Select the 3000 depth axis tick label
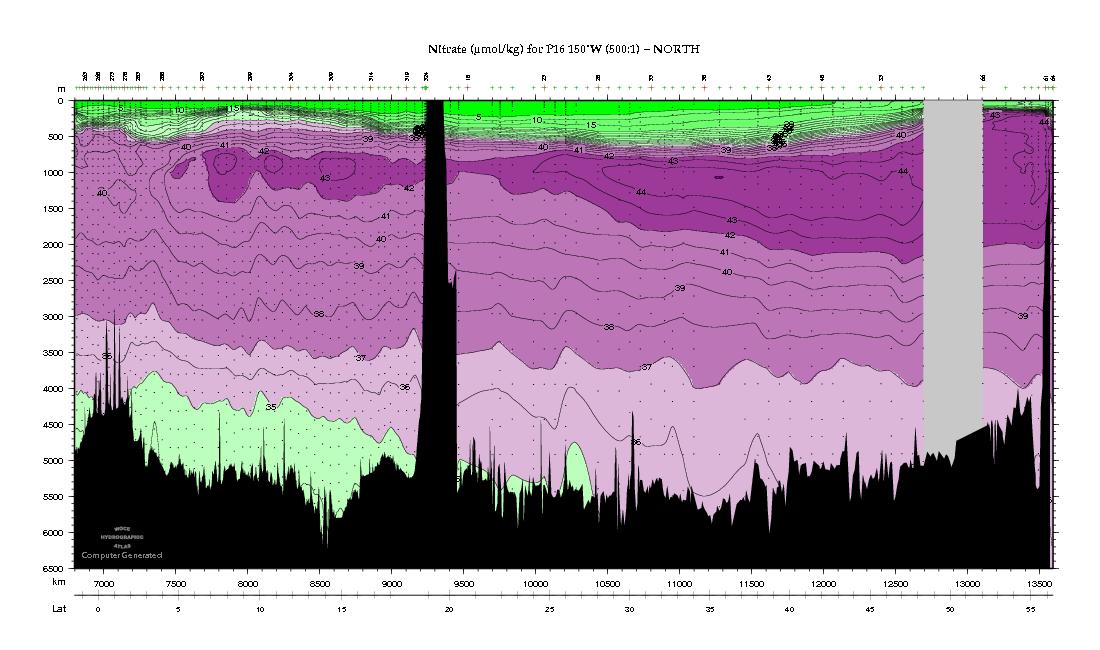The image size is (1100, 650). click(53, 317)
